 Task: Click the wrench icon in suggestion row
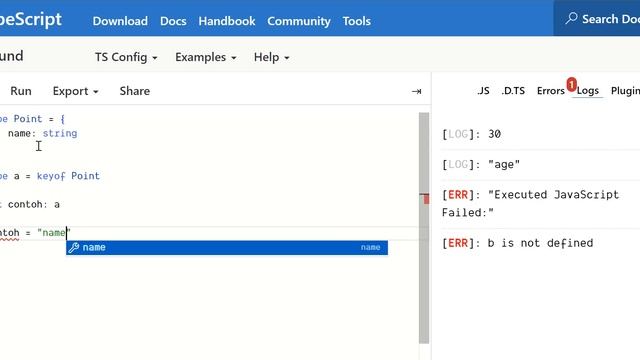click(73, 247)
